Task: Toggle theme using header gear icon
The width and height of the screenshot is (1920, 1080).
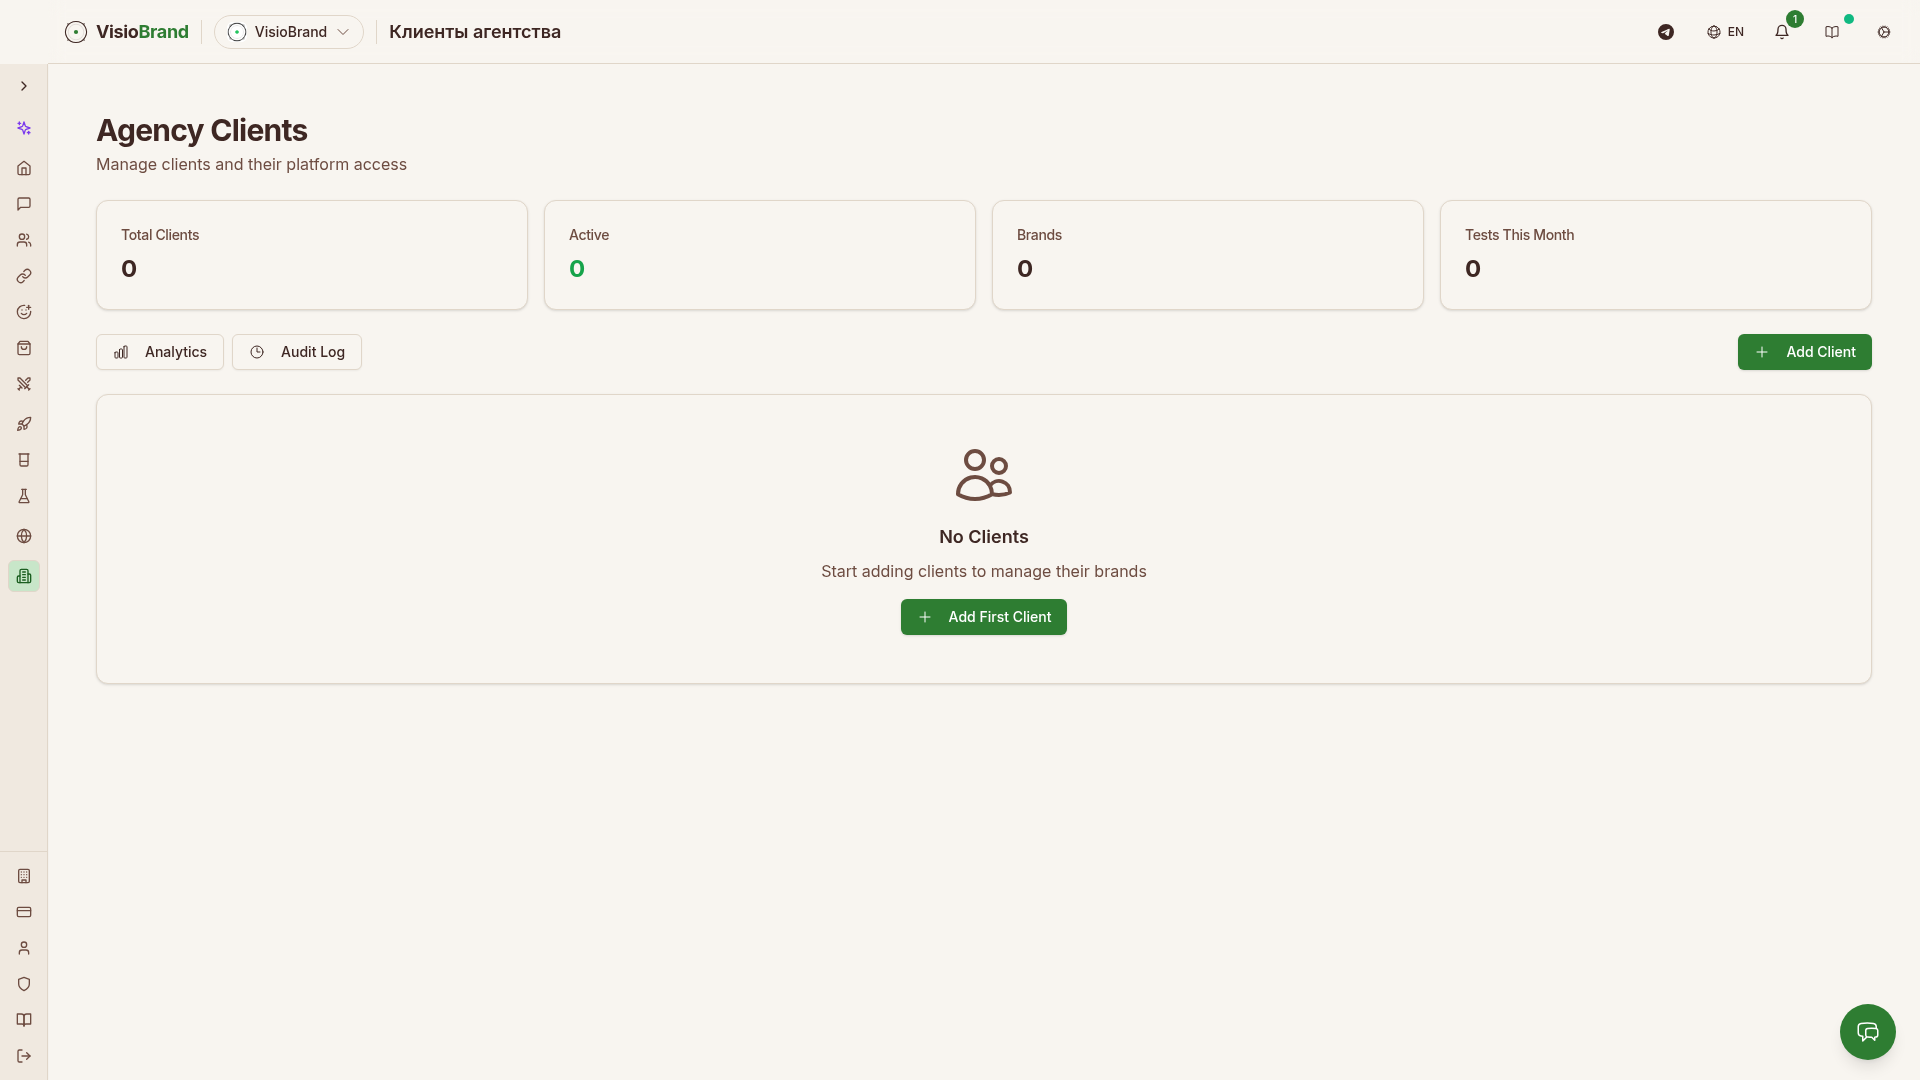Action: point(1884,32)
